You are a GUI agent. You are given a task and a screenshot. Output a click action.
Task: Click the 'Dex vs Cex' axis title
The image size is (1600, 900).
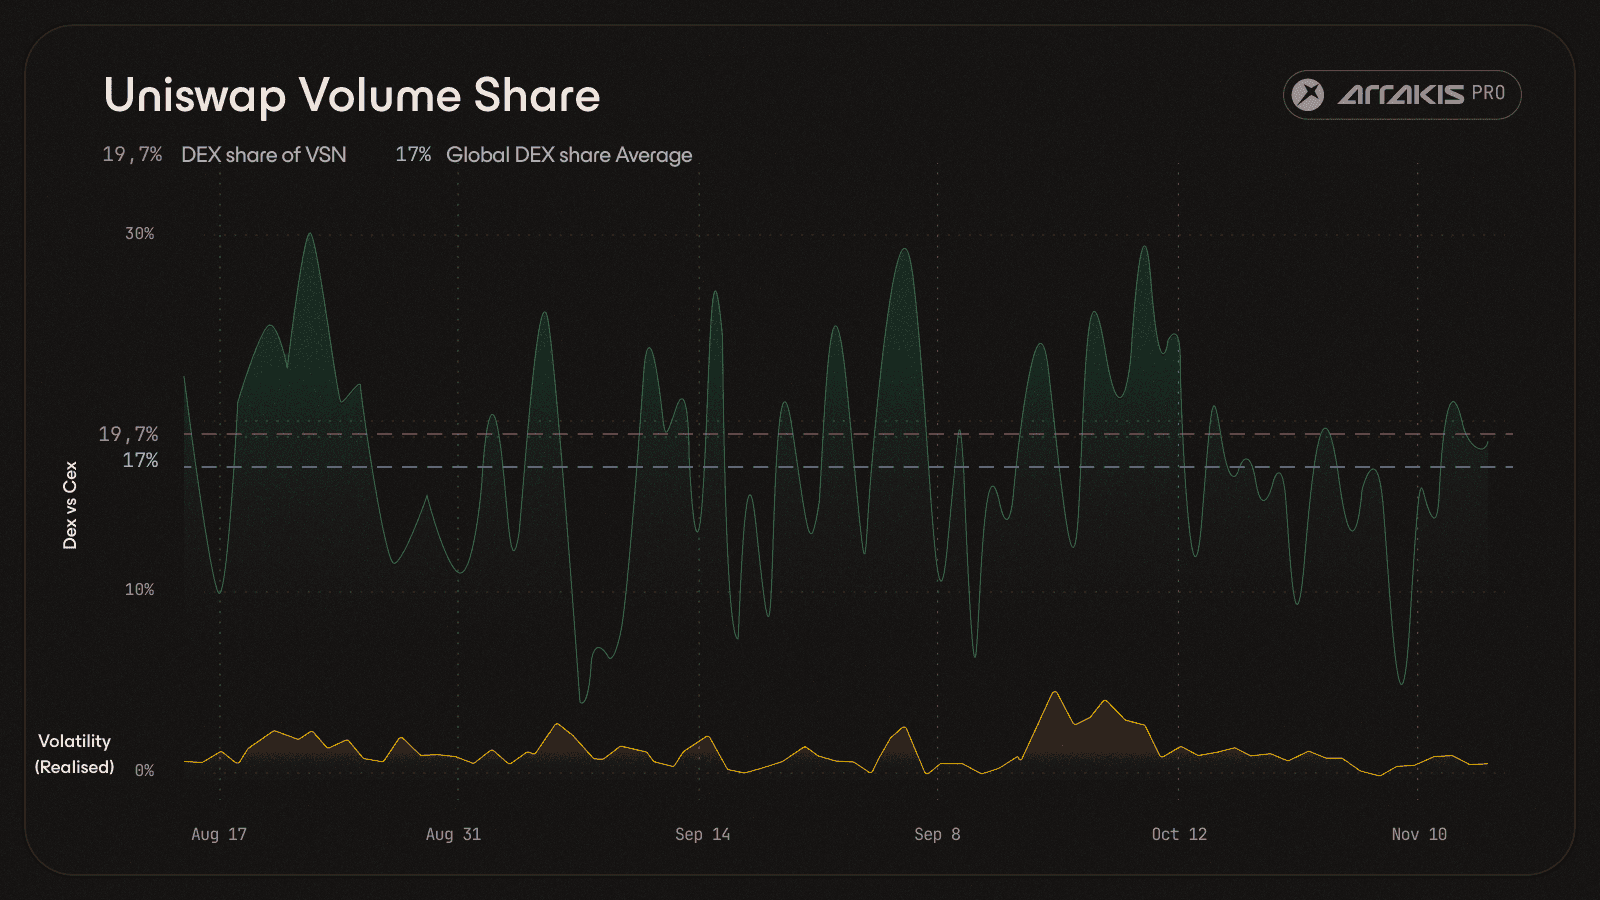click(70, 505)
